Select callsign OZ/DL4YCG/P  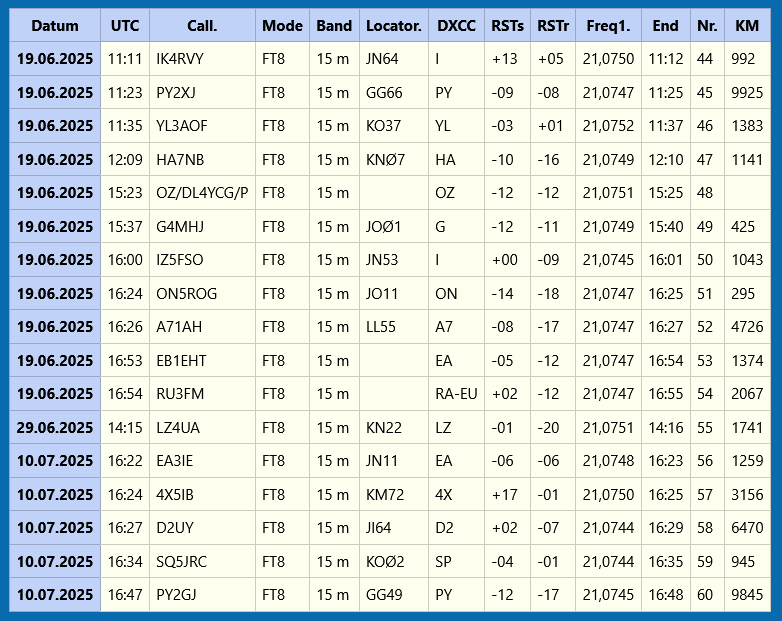click(x=202, y=193)
